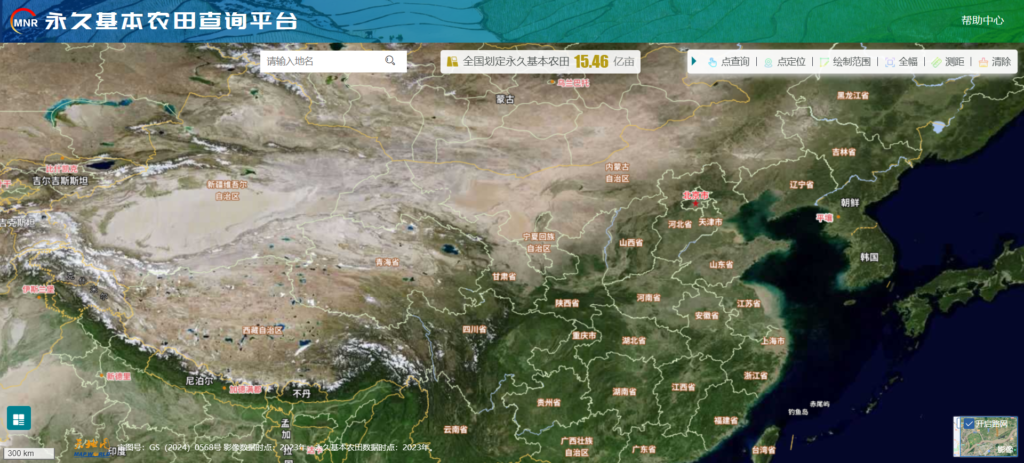This screenshot has height=463, width=1024.
Task: Click the 云南省 label on map
Action: pos(455,430)
